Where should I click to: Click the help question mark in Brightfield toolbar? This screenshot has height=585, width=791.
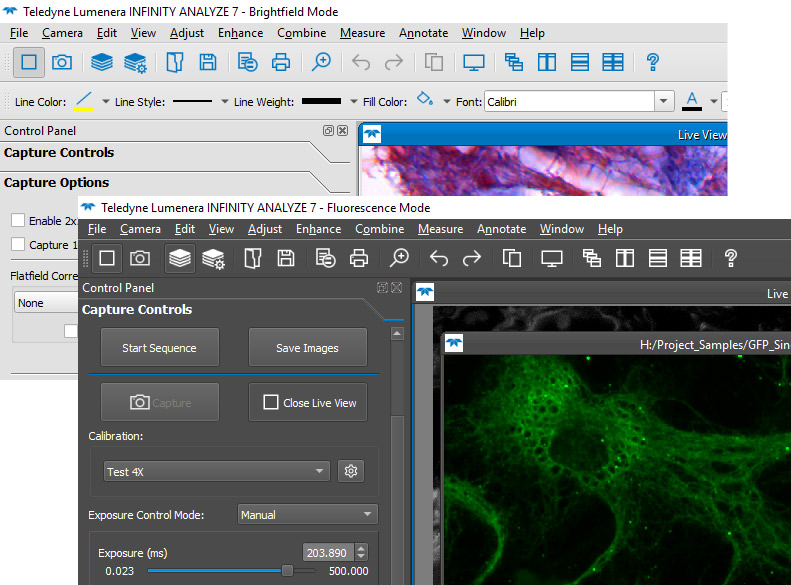point(652,63)
